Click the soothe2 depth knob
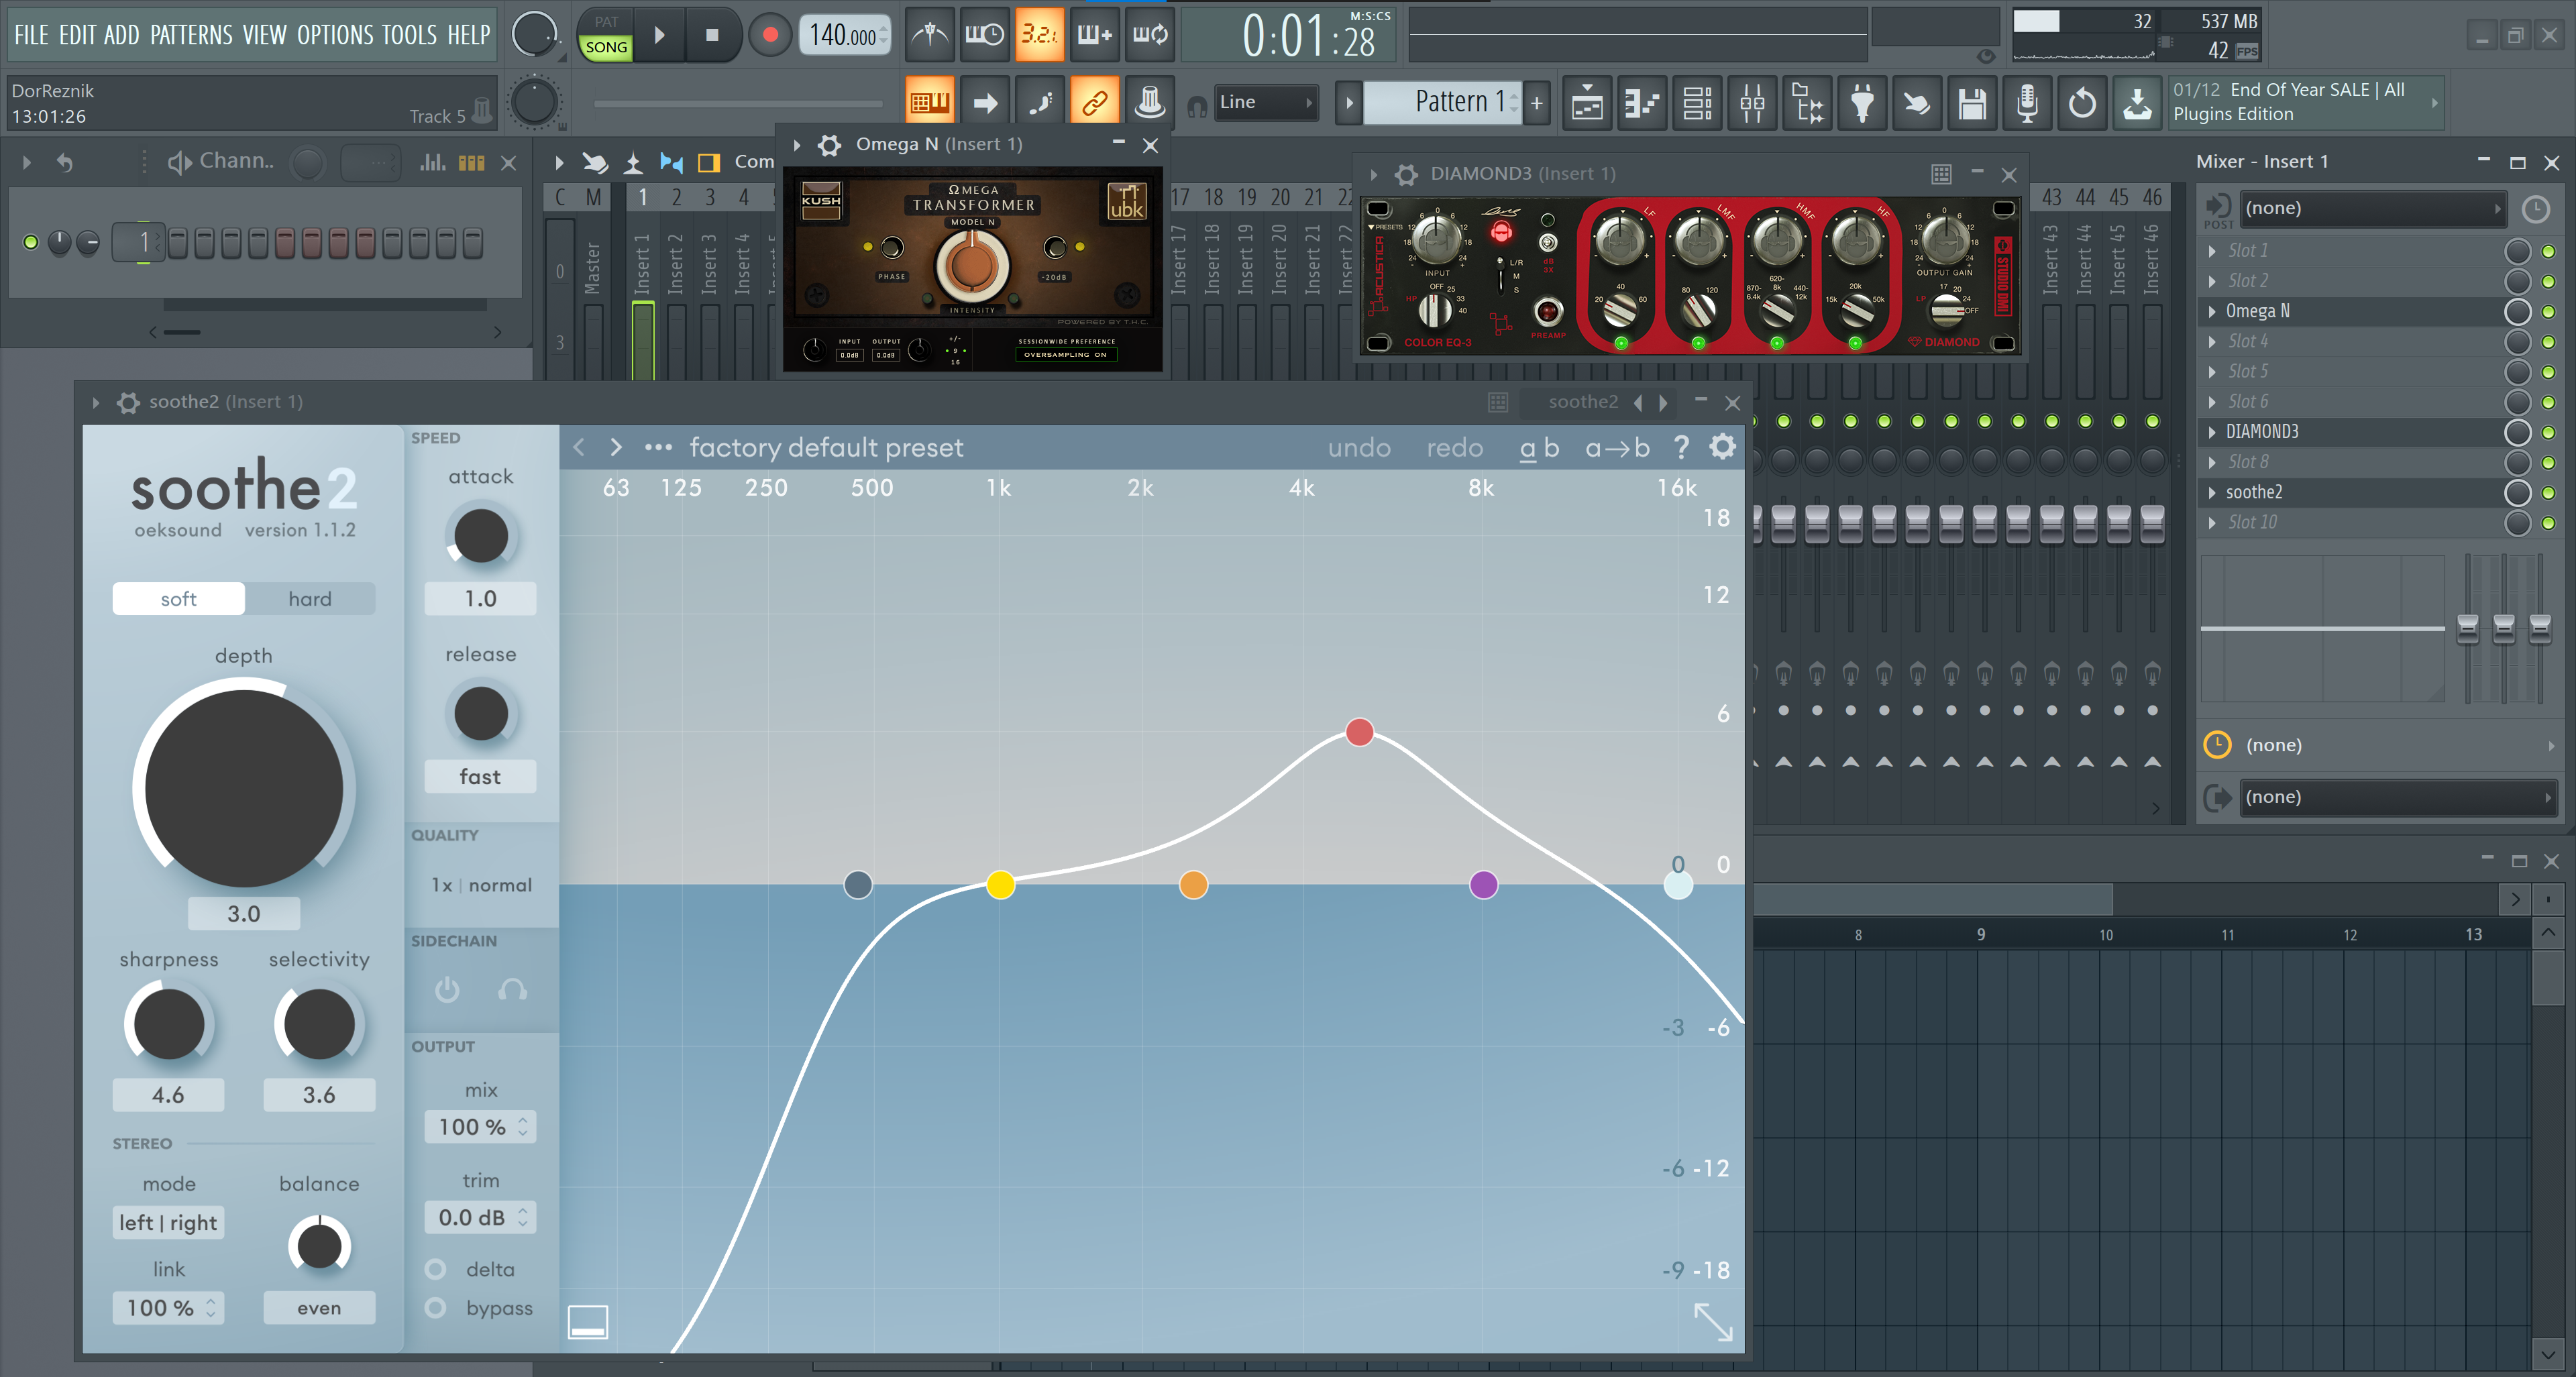This screenshot has height=1377, width=2576. [243, 788]
